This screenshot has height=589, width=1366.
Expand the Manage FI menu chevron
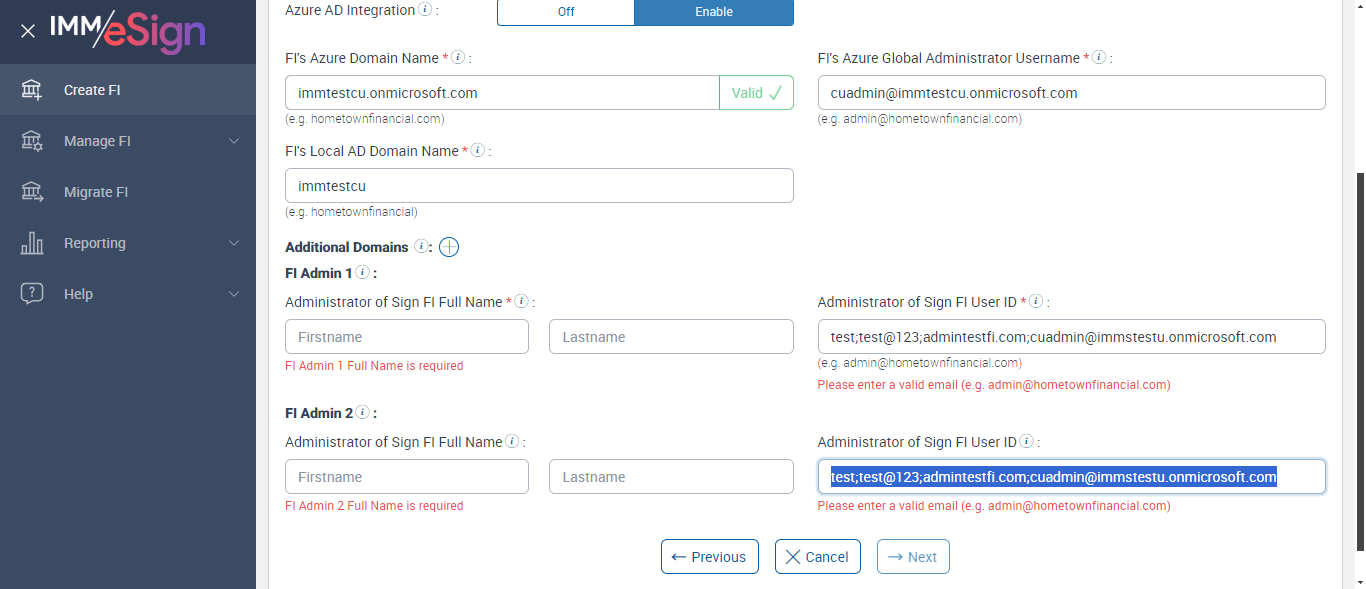point(234,141)
